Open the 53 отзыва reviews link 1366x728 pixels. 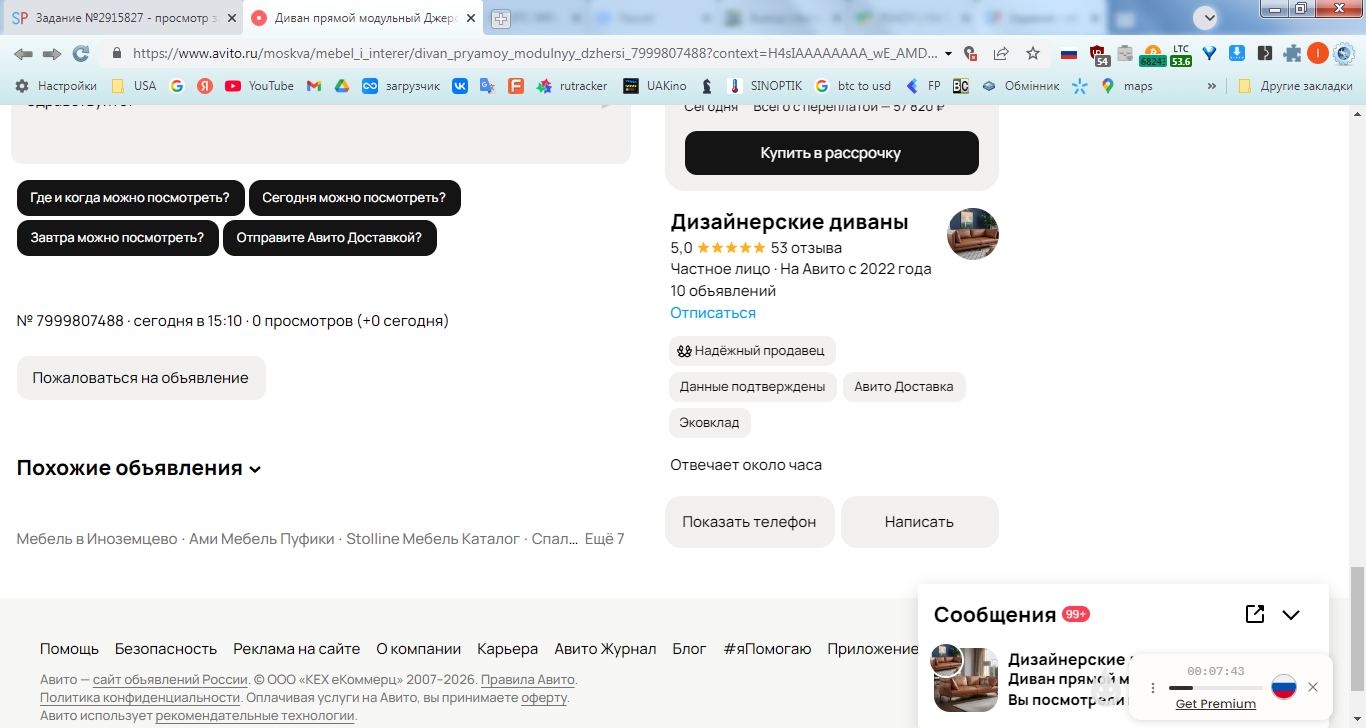tap(806, 248)
